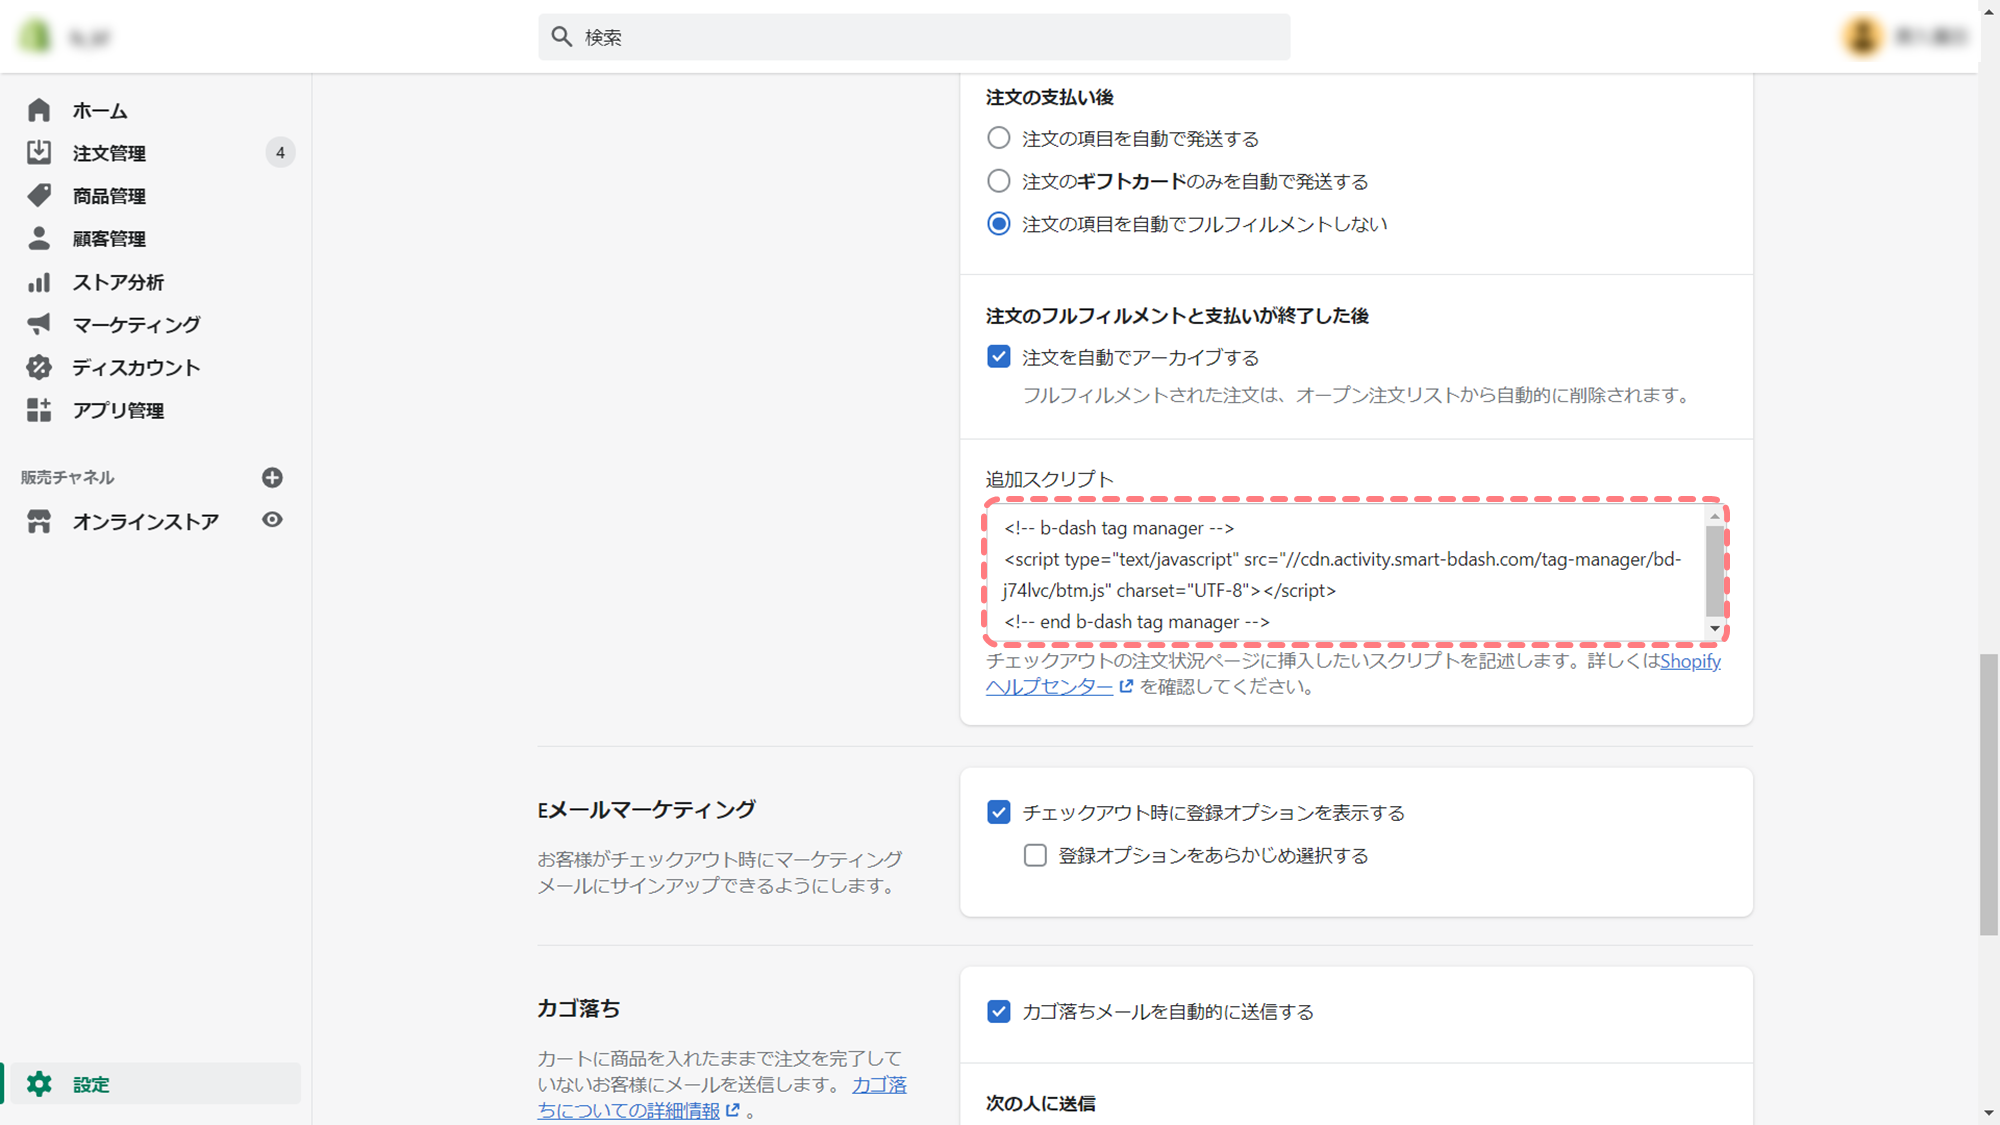Click the カゴ落ち heading
Screen dimensions: 2000x1125
579,1008
